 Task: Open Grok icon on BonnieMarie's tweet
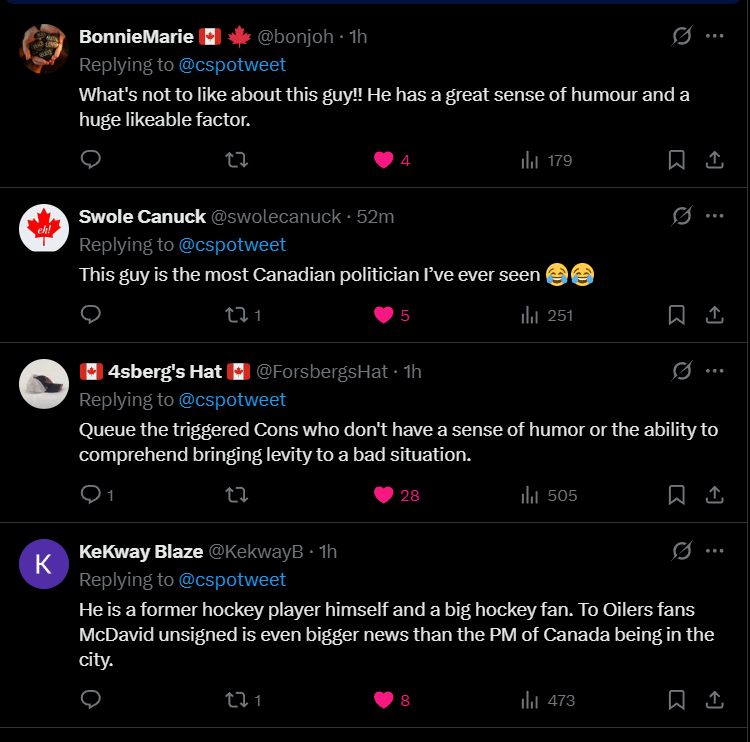click(x=682, y=36)
